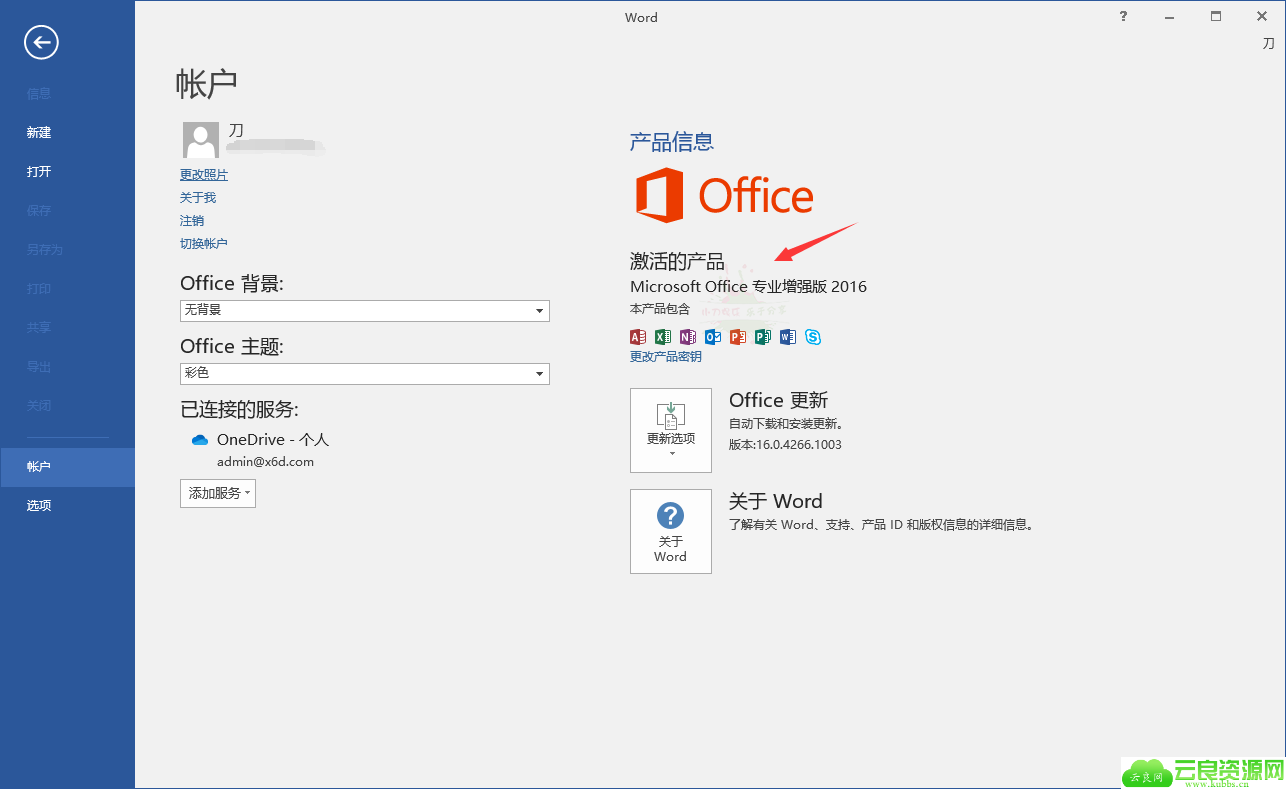Click the version text "版本:16.0.4266.1003"
The height and width of the screenshot is (789, 1286).
(x=785, y=445)
